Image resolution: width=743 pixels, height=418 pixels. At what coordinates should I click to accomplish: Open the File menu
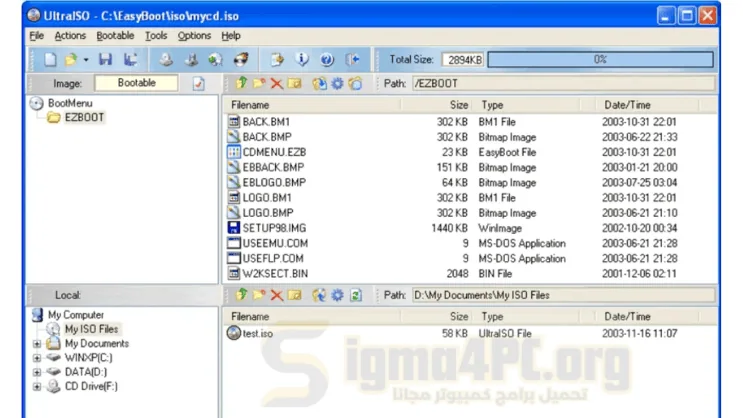pyautogui.click(x=36, y=36)
